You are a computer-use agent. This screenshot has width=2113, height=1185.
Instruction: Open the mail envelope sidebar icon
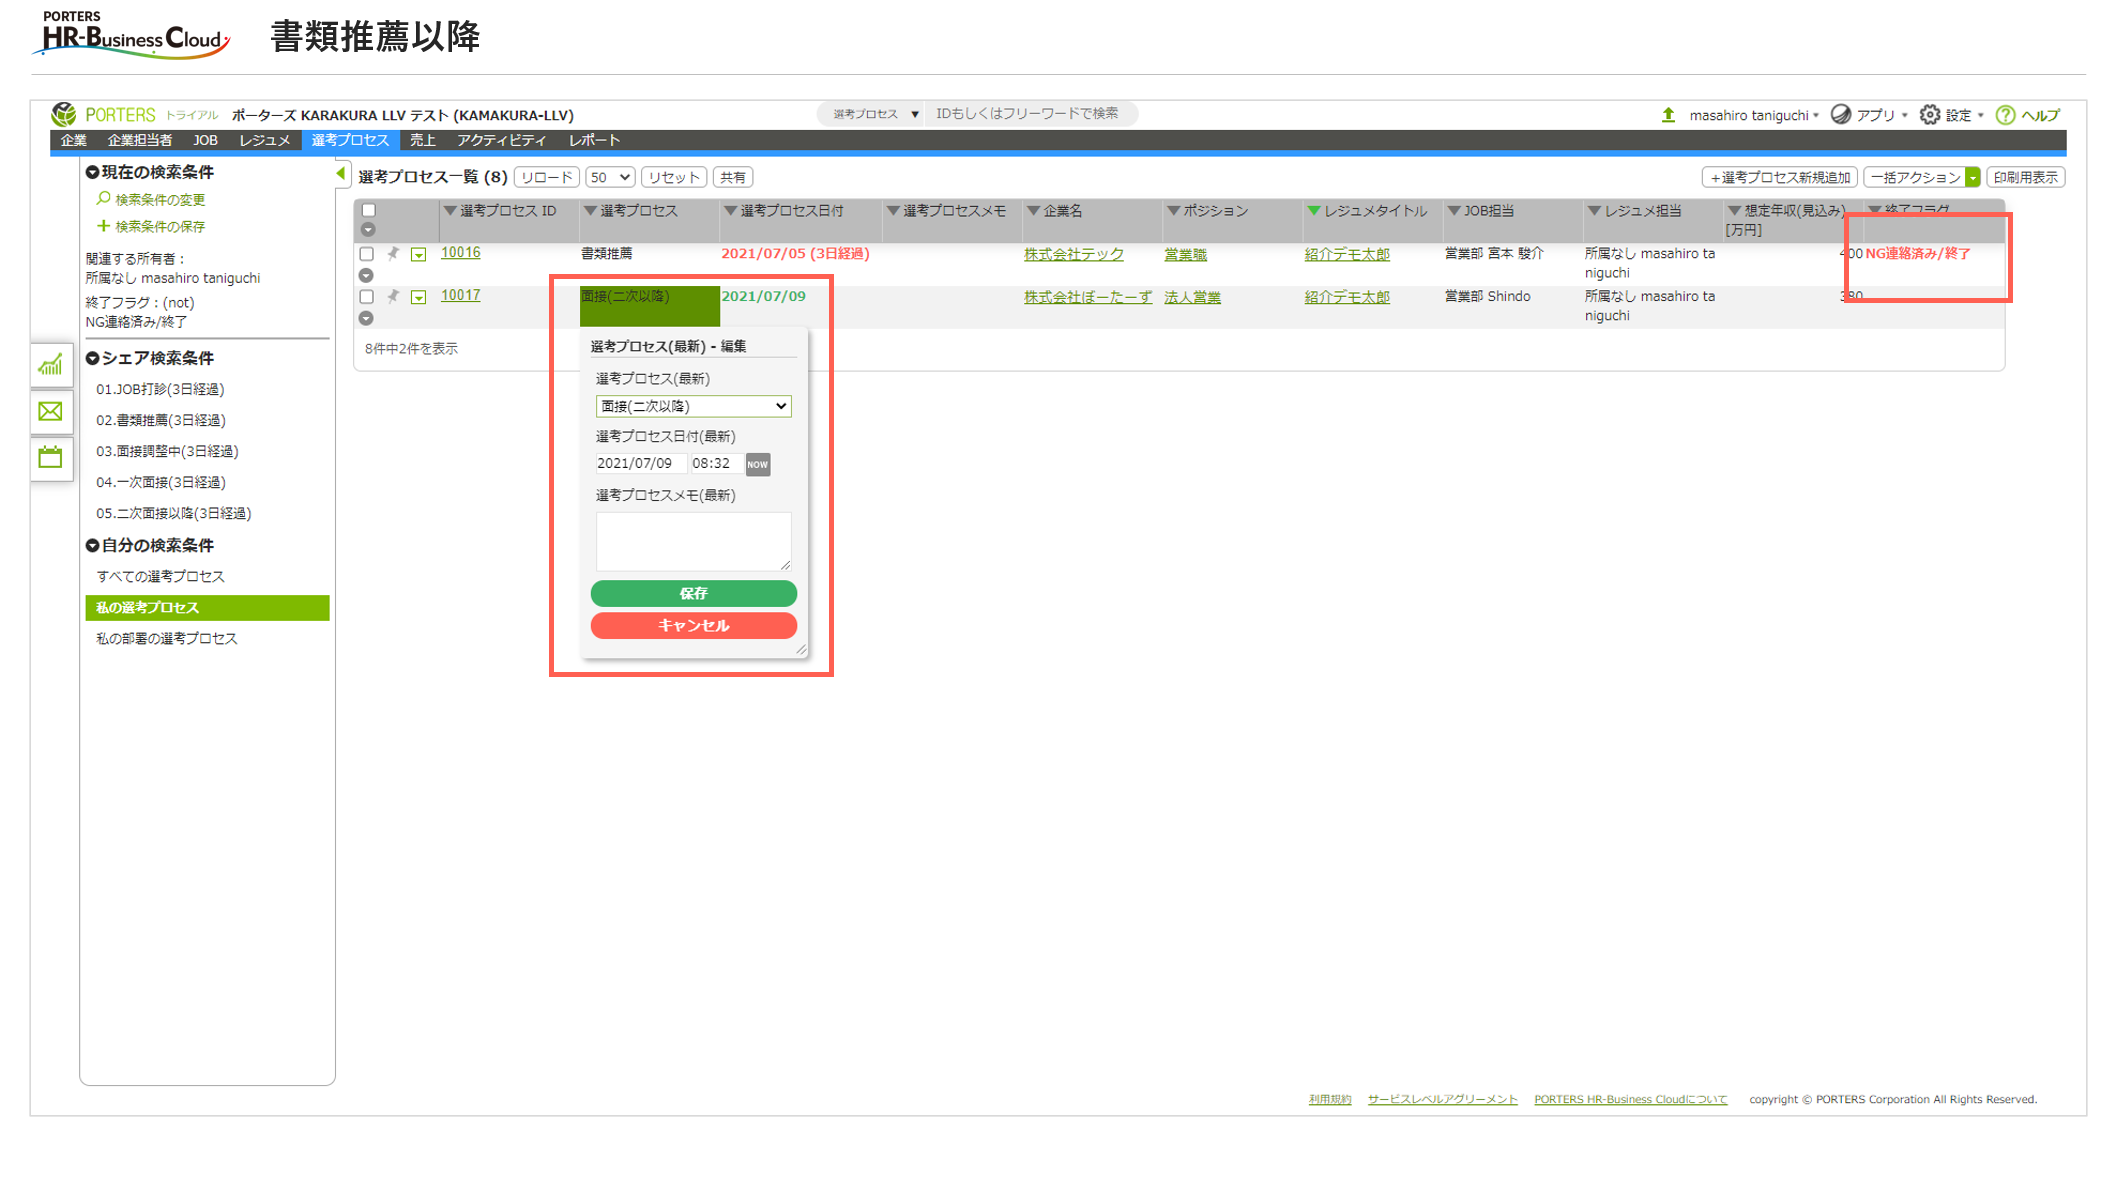51,411
